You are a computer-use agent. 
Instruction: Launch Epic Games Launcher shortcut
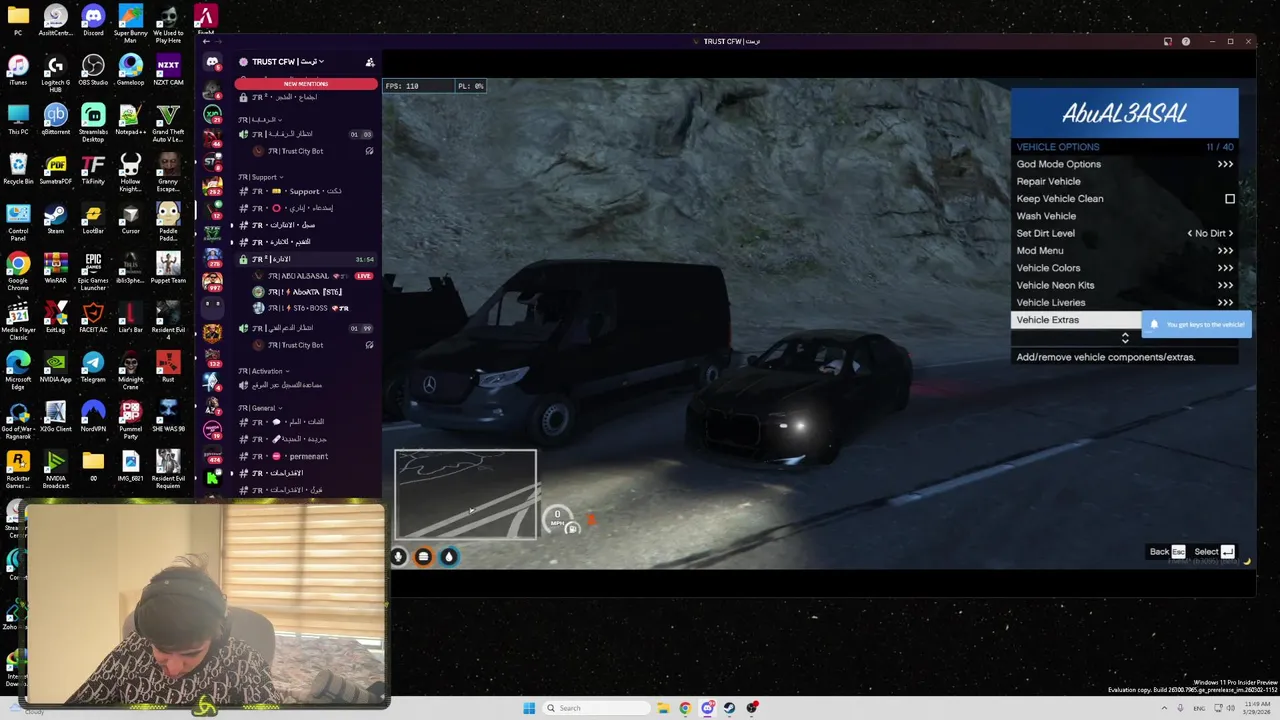(93, 268)
